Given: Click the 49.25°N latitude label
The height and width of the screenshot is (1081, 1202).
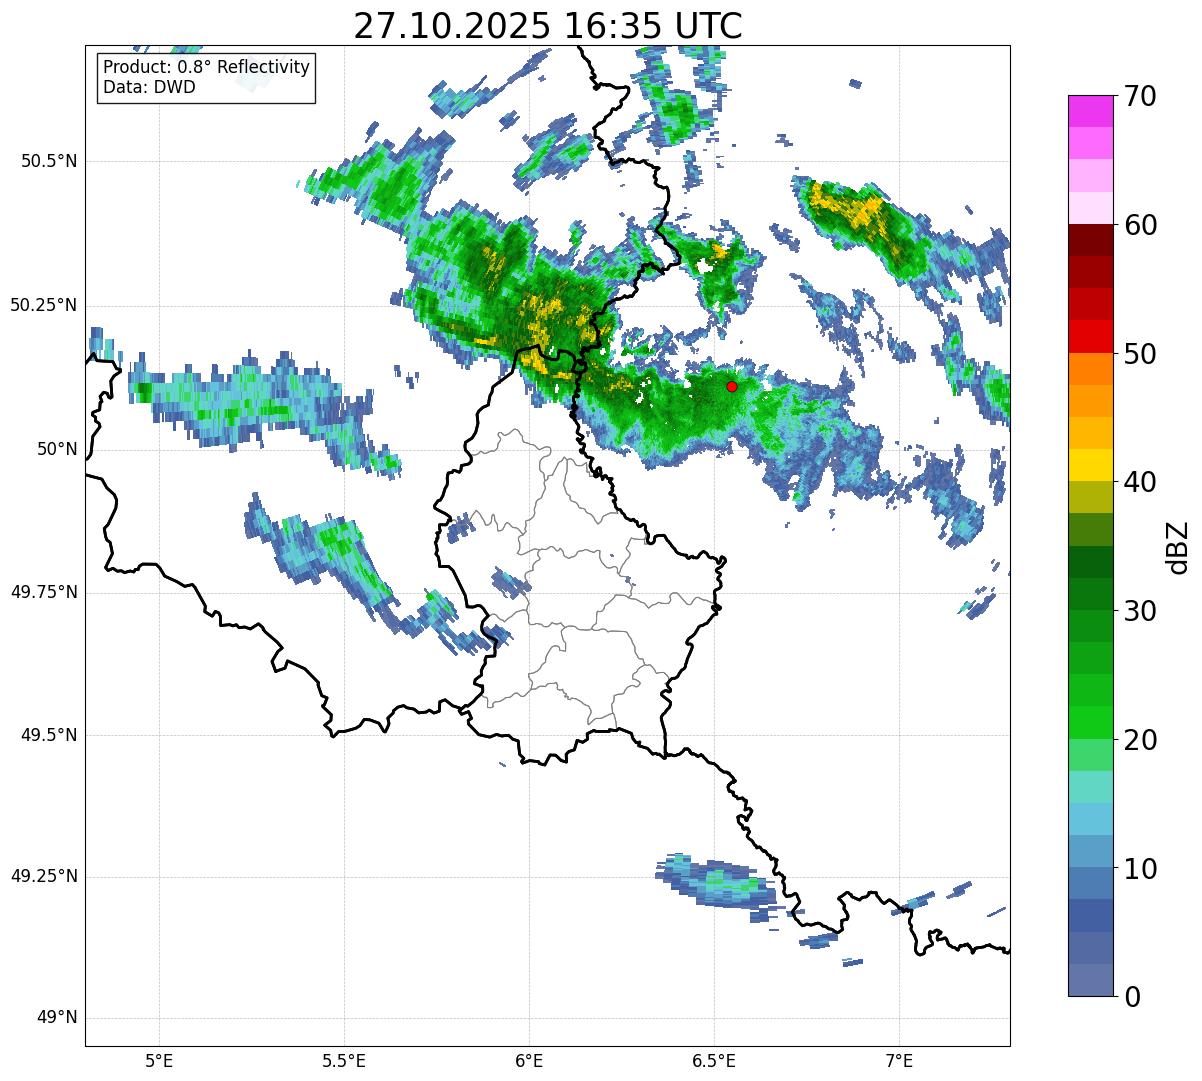Looking at the screenshot, I should tap(44, 877).
